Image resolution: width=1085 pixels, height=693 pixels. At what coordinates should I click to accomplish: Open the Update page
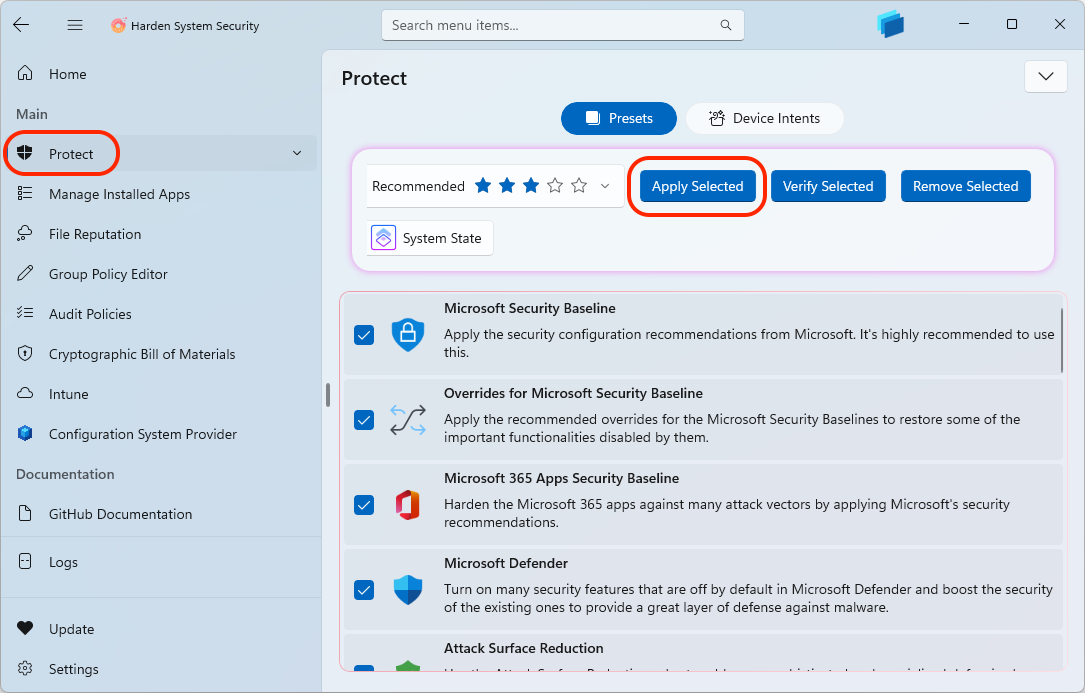(161, 628)
